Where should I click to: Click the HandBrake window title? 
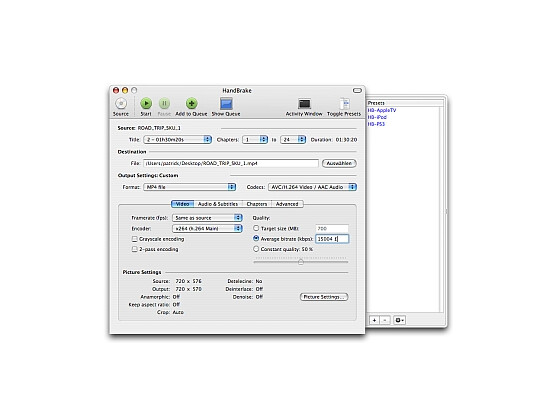click(237, 91)
